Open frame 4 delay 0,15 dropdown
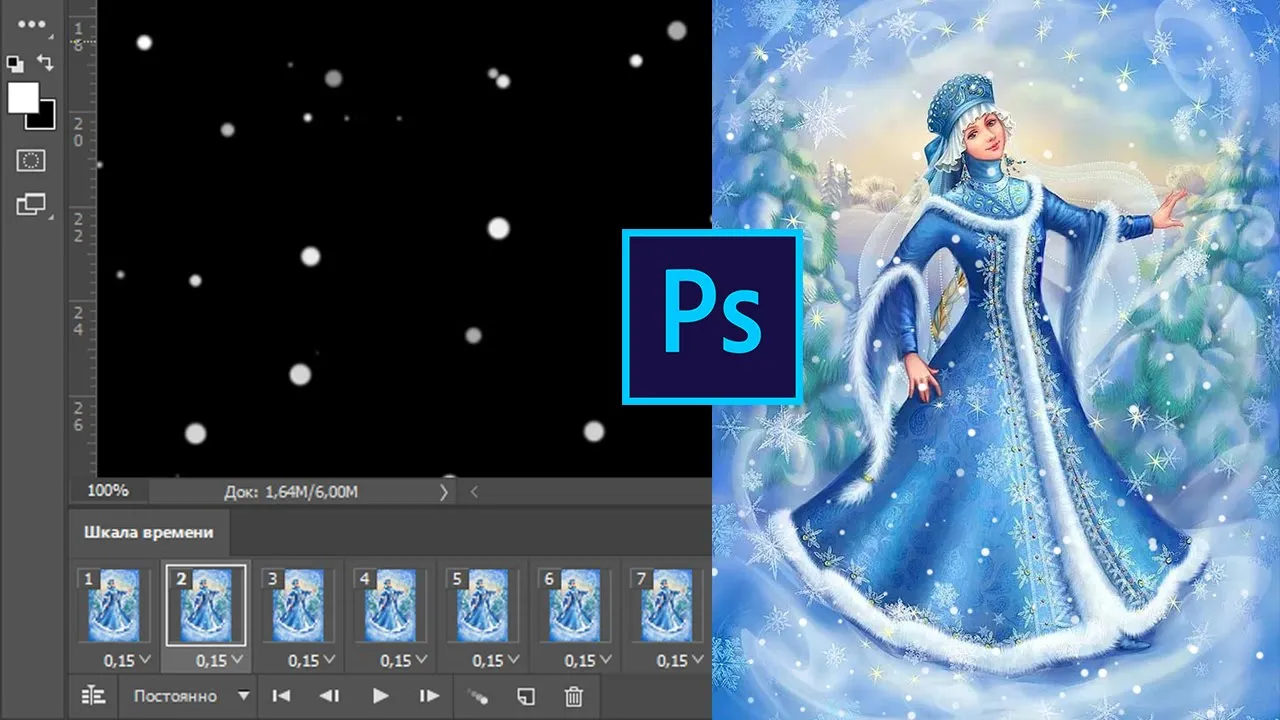Screen dimensions: 1280x720 tap(403, 660)
